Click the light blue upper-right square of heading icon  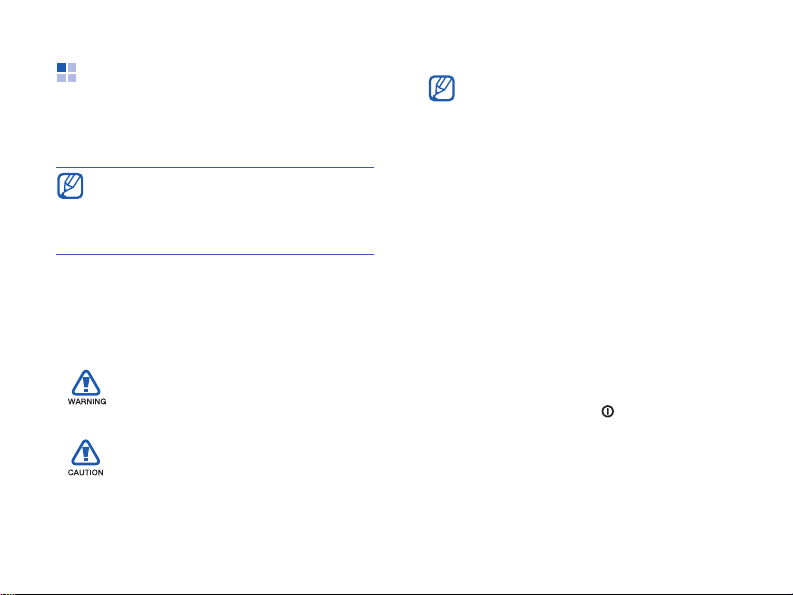[x=72, y=67]
